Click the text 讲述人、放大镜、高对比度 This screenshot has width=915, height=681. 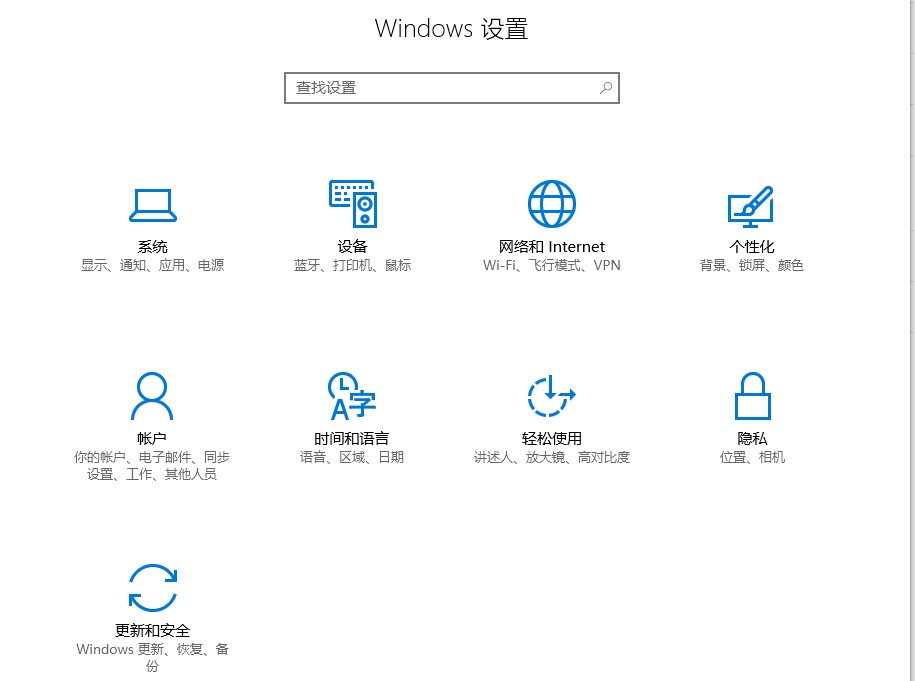tap(551, 458)
